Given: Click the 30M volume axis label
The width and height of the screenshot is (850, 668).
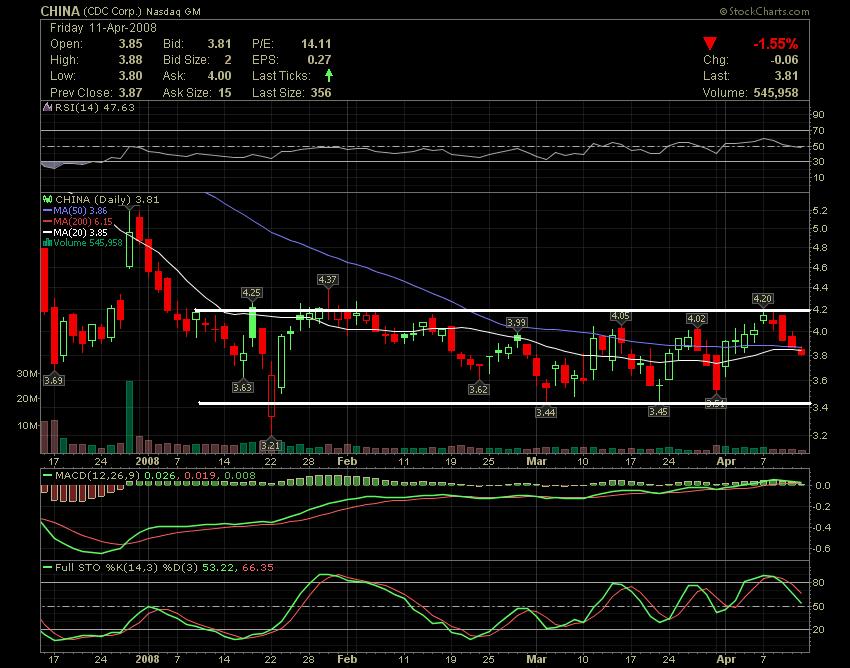Looking at the screenshot, I should (27, 374).
